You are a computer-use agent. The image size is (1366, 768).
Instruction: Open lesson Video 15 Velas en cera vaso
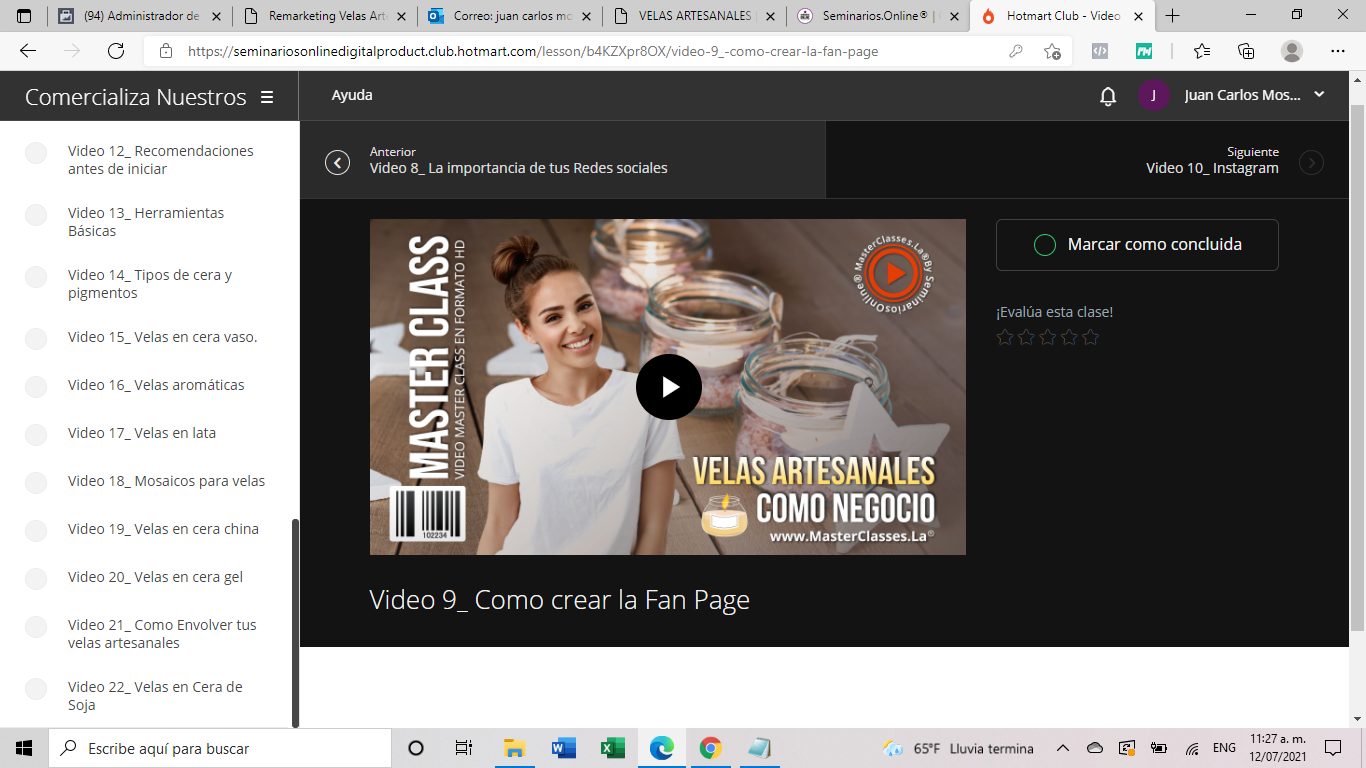[162, 337]
